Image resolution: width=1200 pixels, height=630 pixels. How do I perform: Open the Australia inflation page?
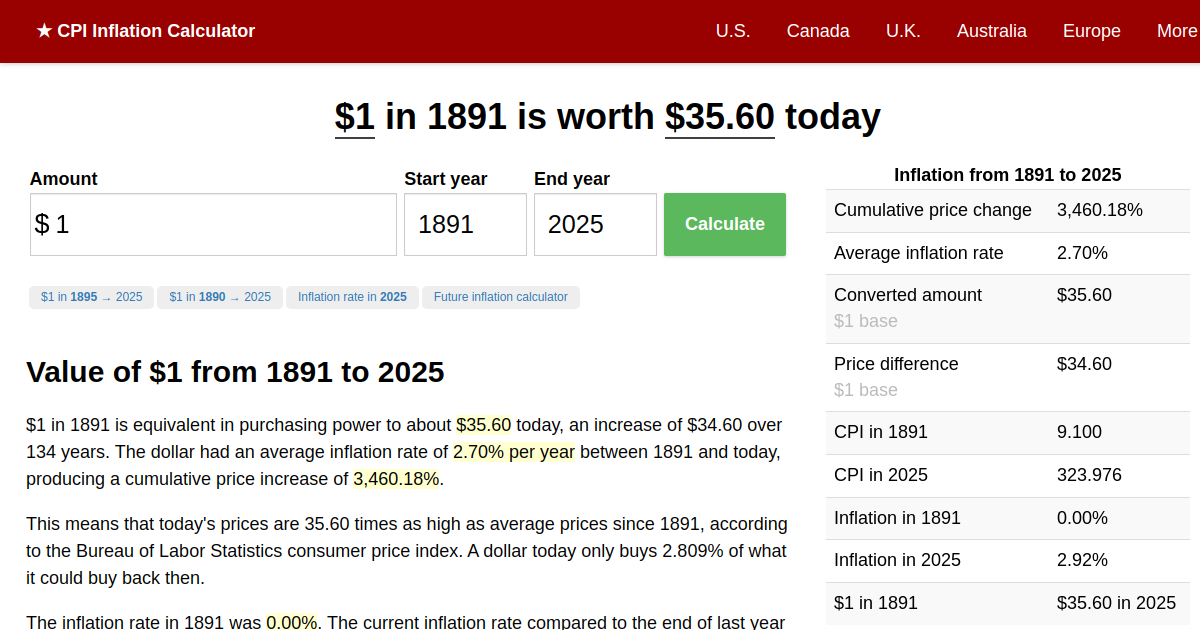click(991, 31)
